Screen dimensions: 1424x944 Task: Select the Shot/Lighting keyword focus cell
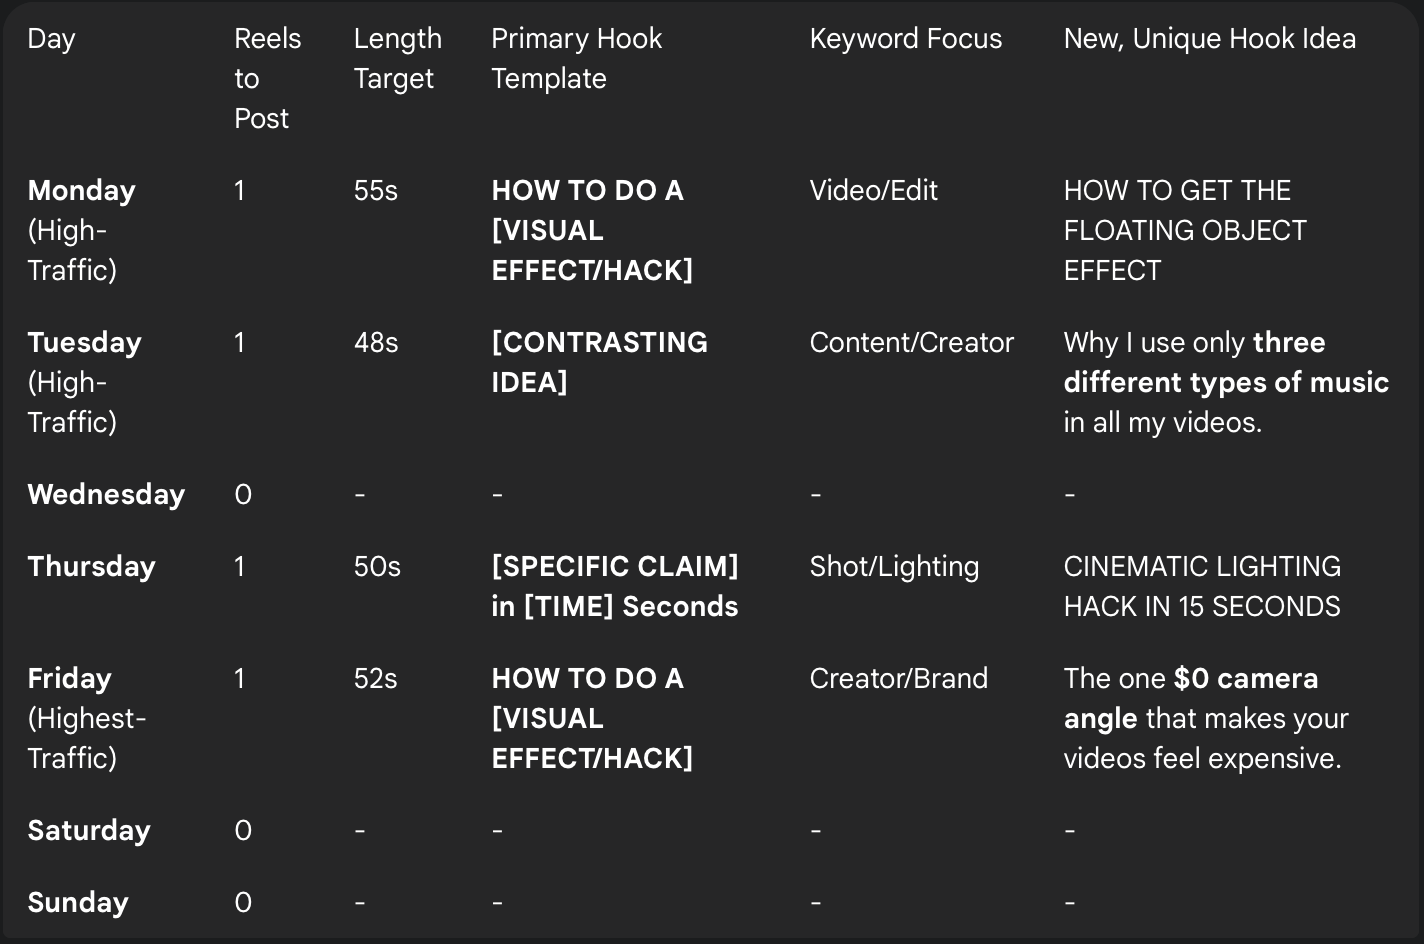[x=894, y=566]
